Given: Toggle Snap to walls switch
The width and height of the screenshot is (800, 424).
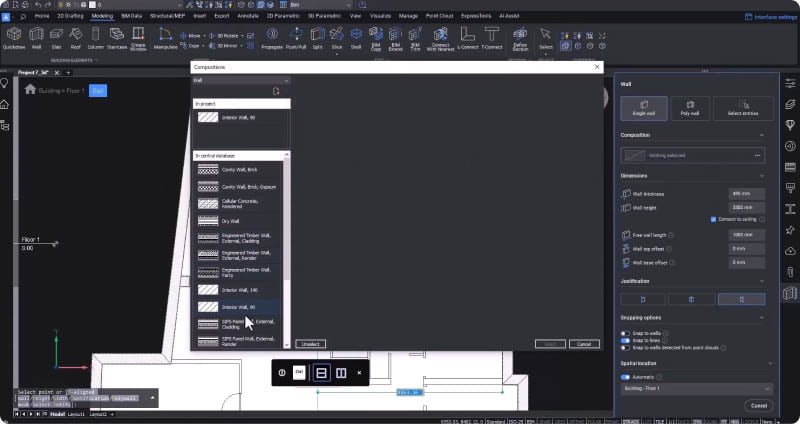Looking at the screenshot, I should (x=625, y=333).
